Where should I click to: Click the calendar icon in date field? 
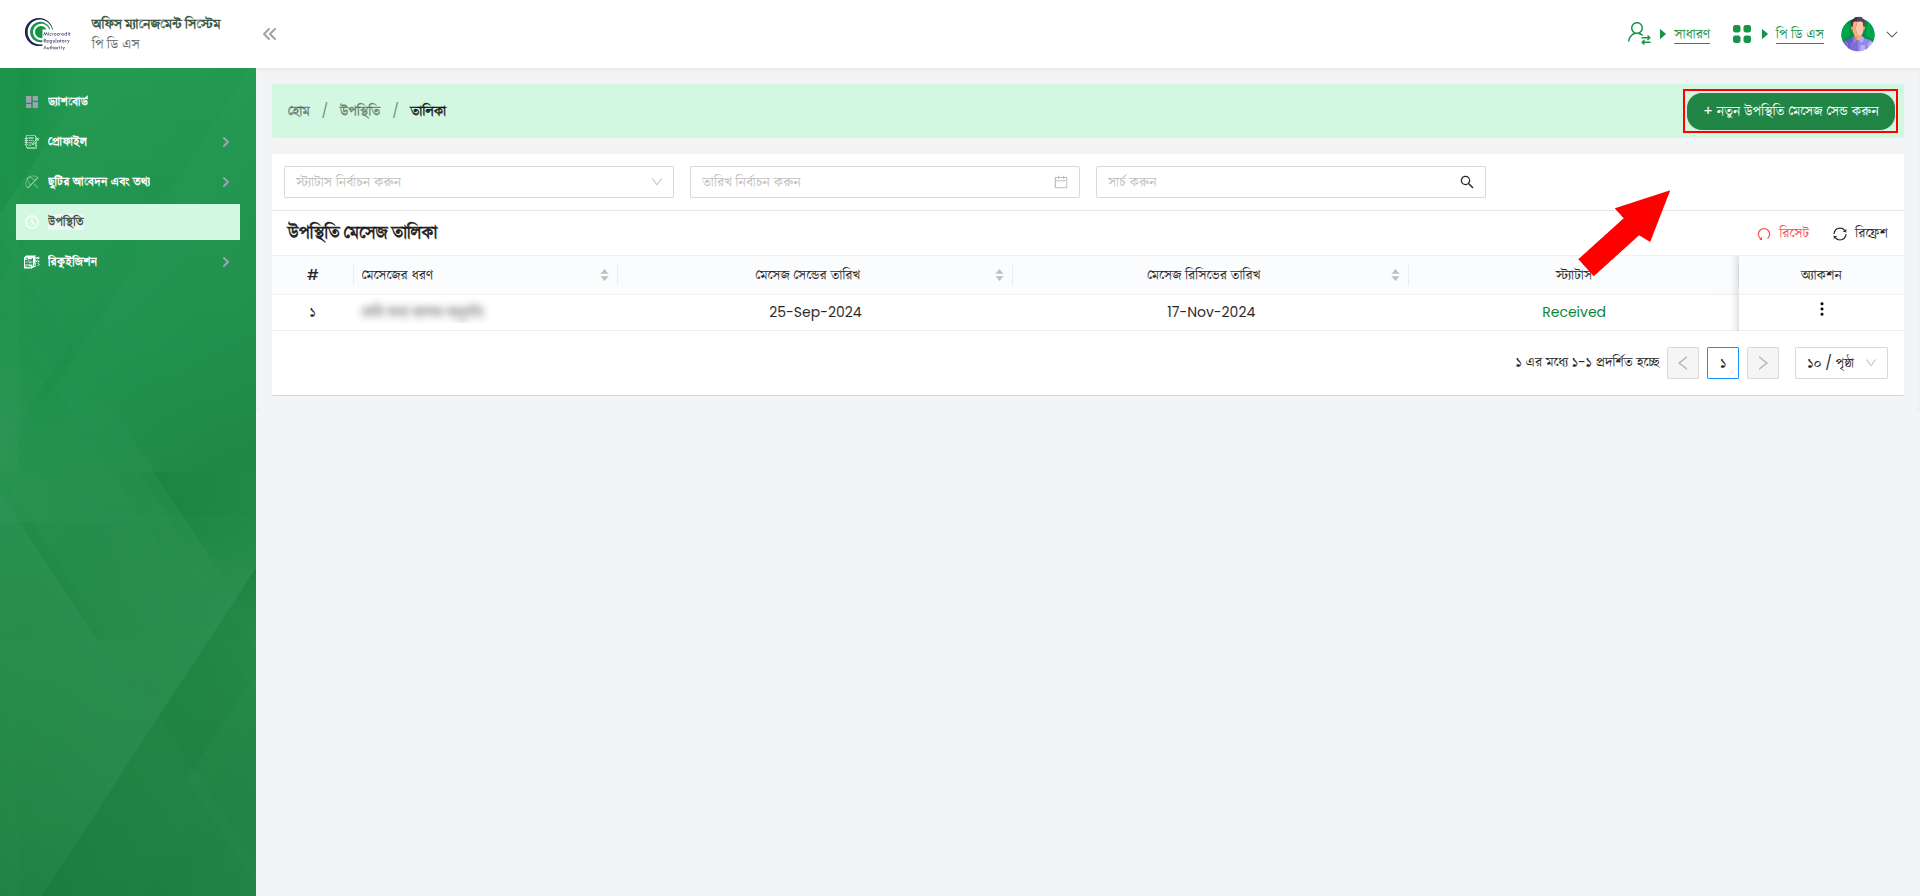(1061, 182)
